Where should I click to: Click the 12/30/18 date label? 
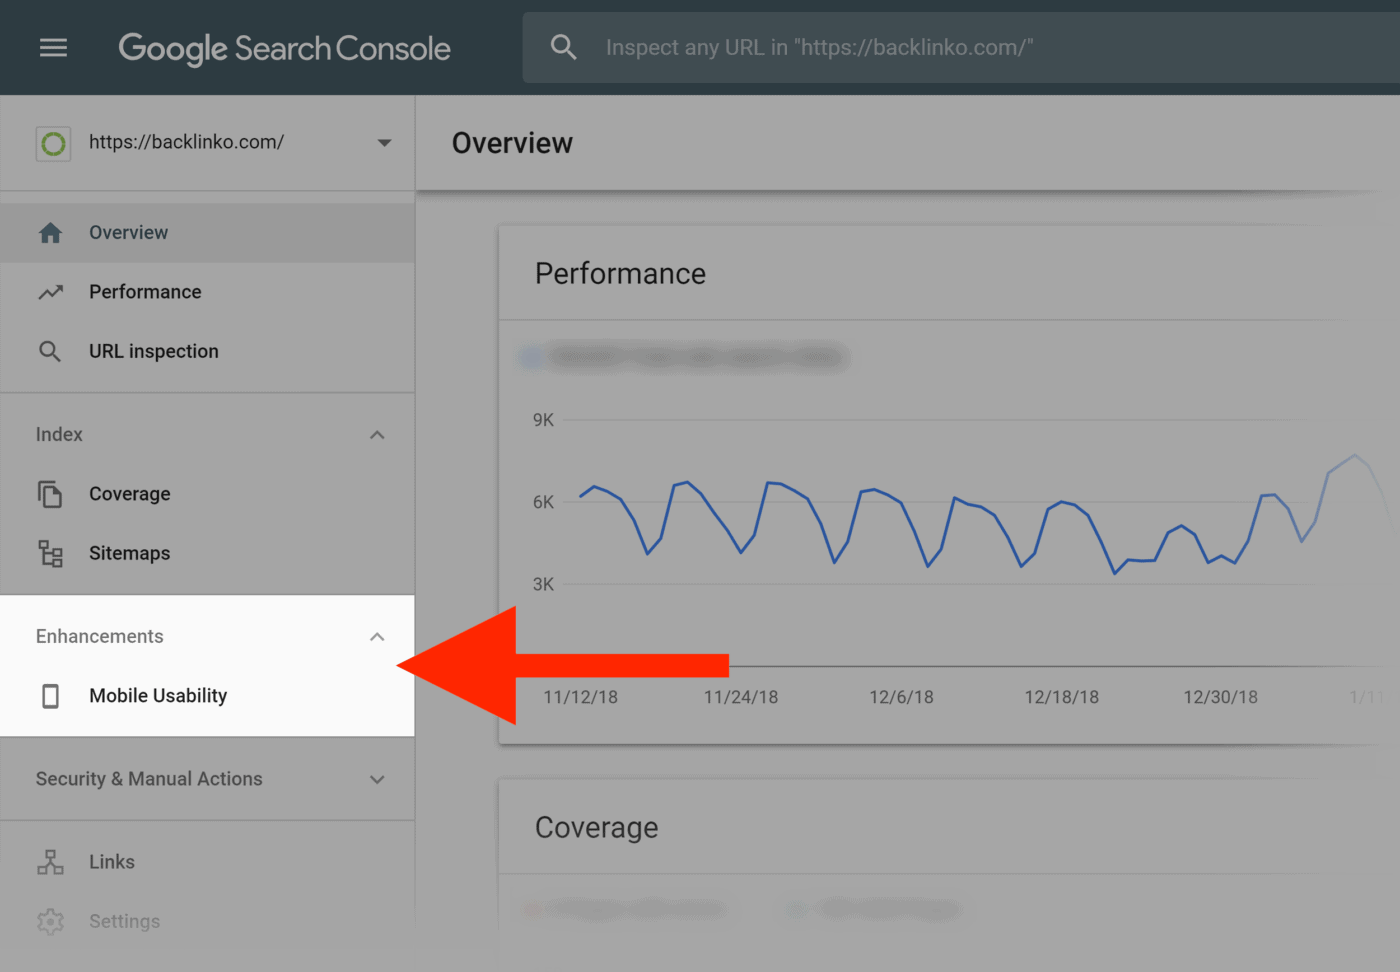coord(1220,697)
